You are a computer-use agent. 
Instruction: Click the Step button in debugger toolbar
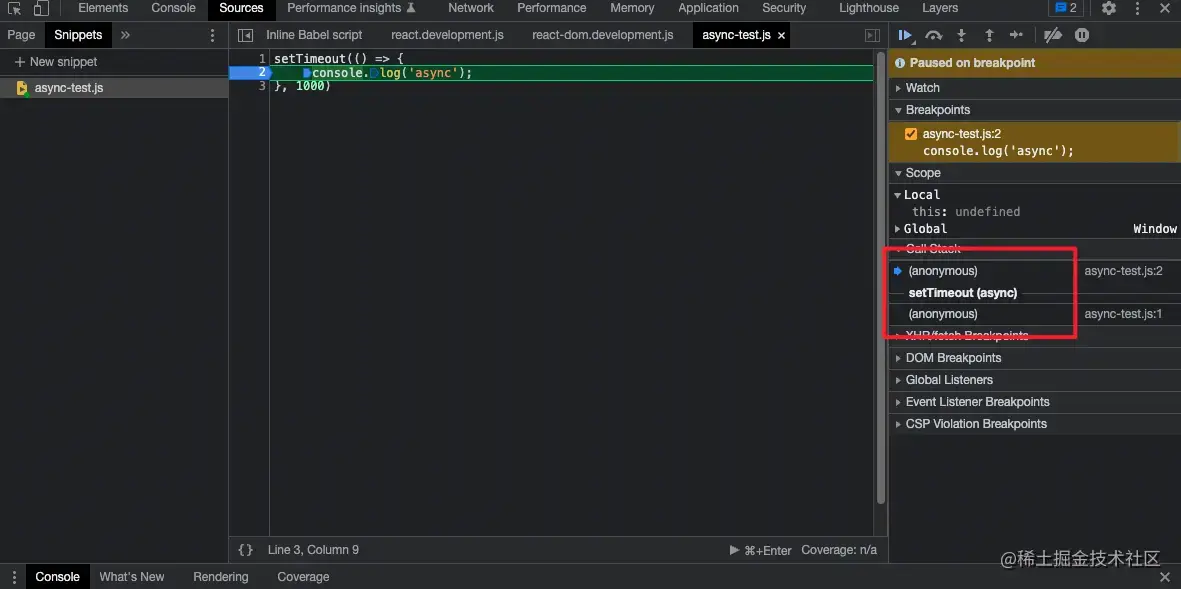(x=1016, y=35)
